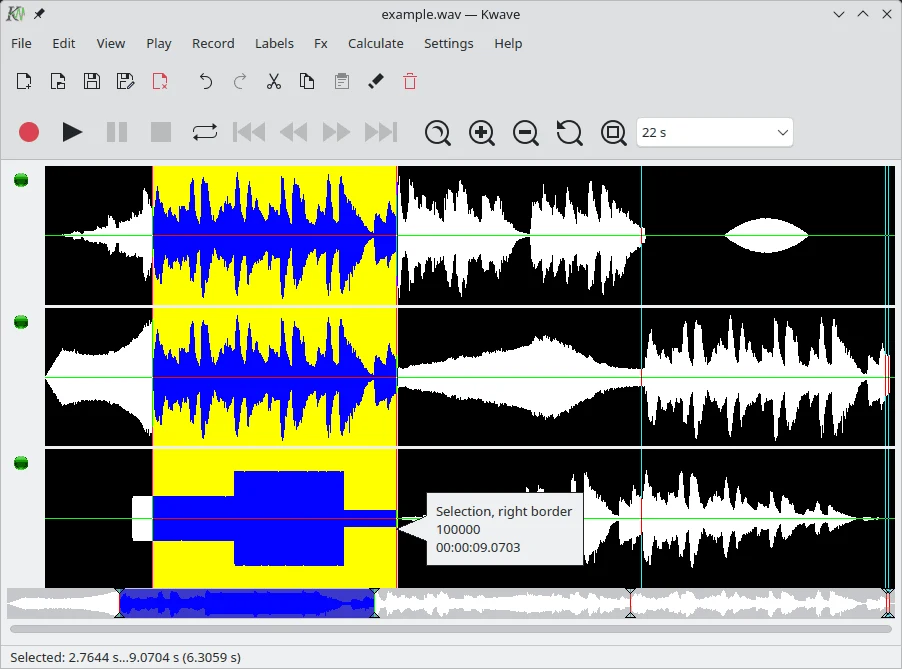Zoom in on the waveform

tap(481, 133)
